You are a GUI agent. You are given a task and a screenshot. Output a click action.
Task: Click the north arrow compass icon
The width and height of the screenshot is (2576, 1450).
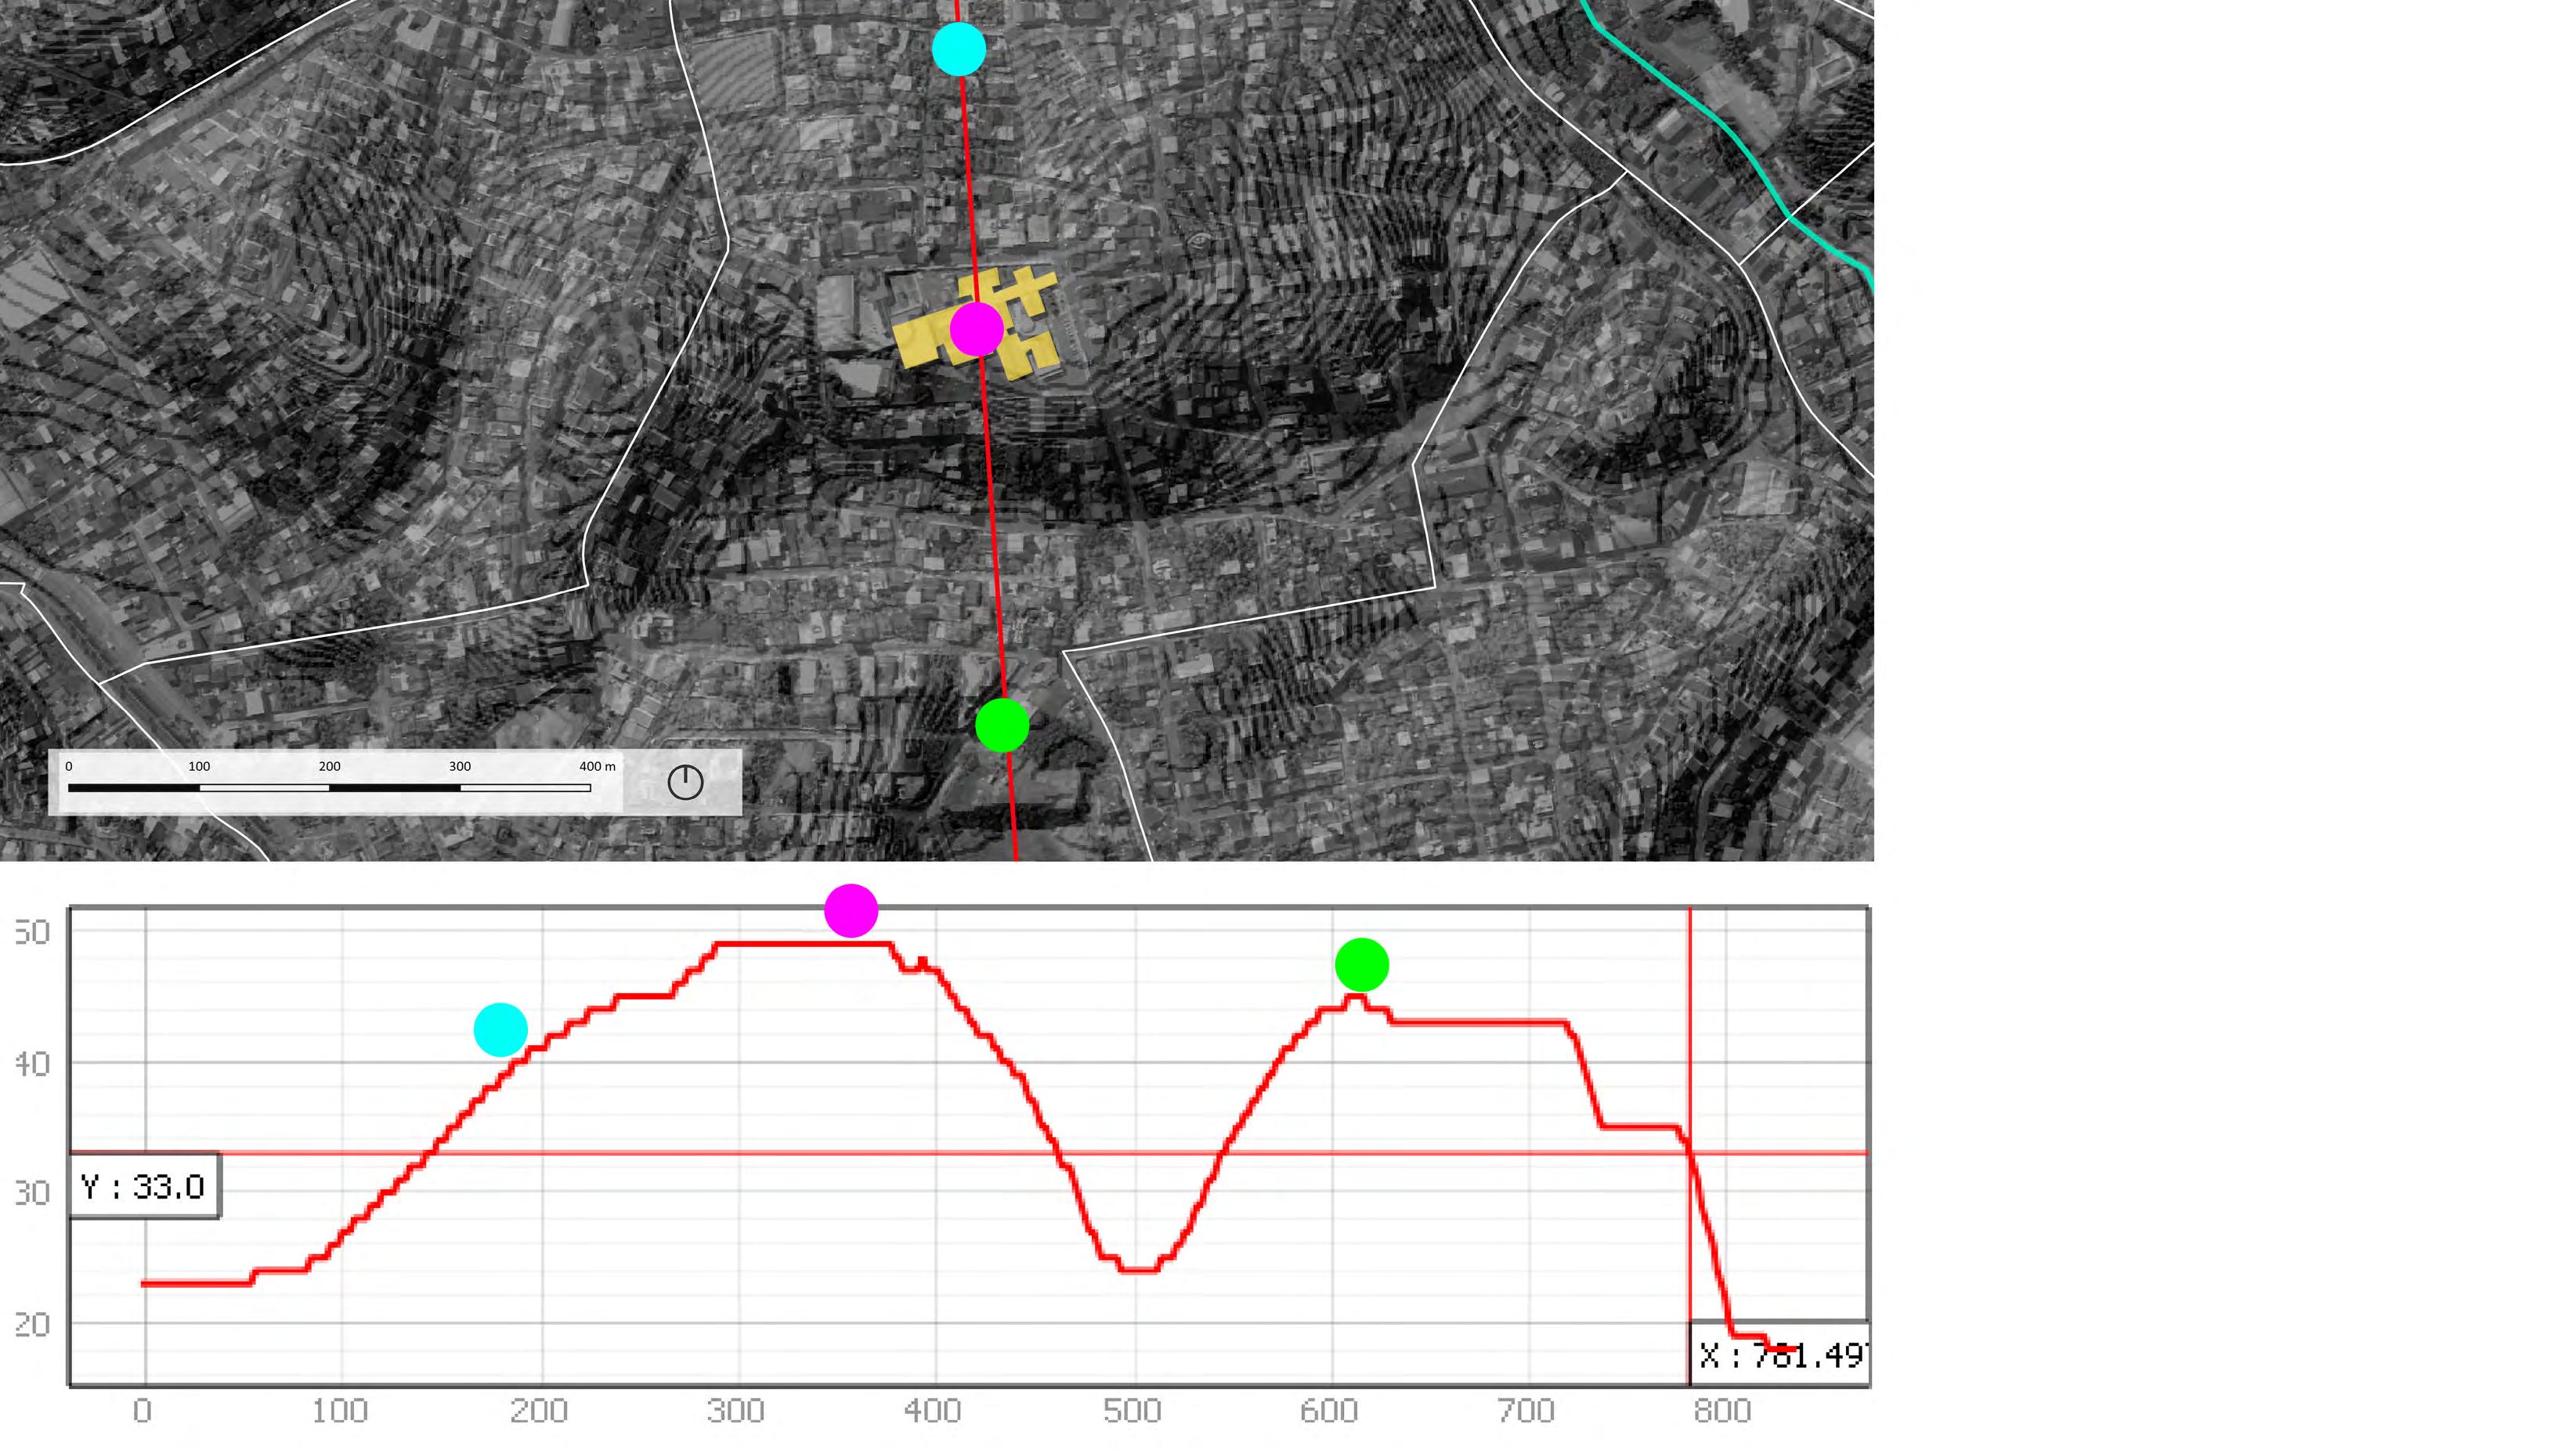pos(685,782)
